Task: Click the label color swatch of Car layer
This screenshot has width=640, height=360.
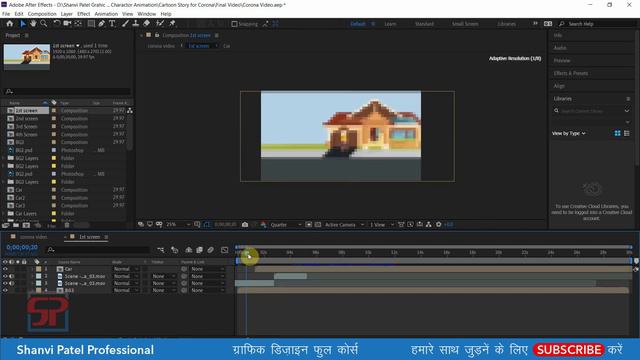Action: coord(38,269)
